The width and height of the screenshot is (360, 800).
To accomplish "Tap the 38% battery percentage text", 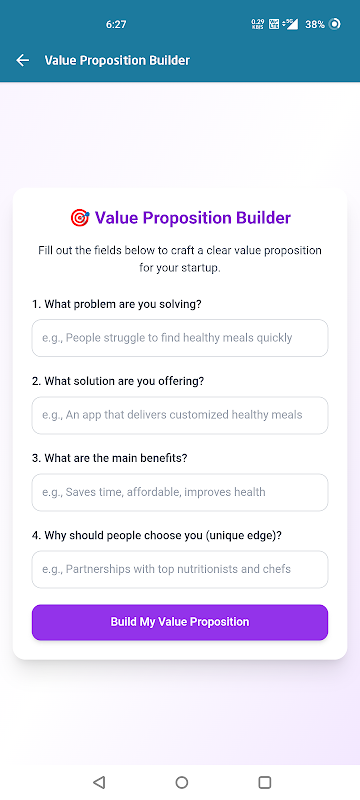I will point(315,24).
